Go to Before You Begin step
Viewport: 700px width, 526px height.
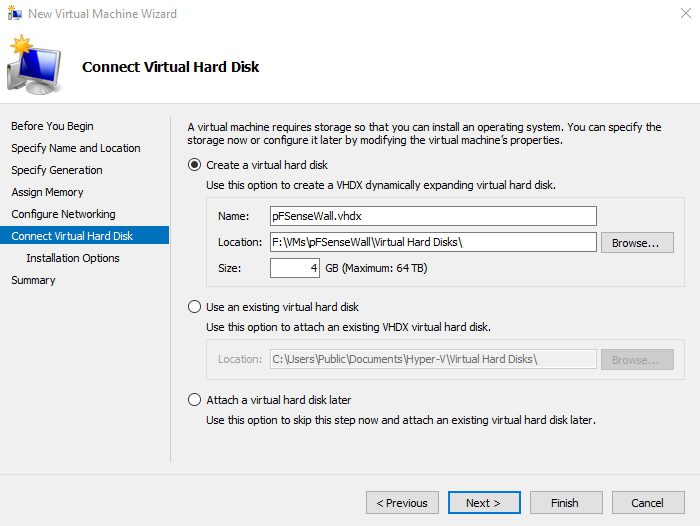(52, 126)
